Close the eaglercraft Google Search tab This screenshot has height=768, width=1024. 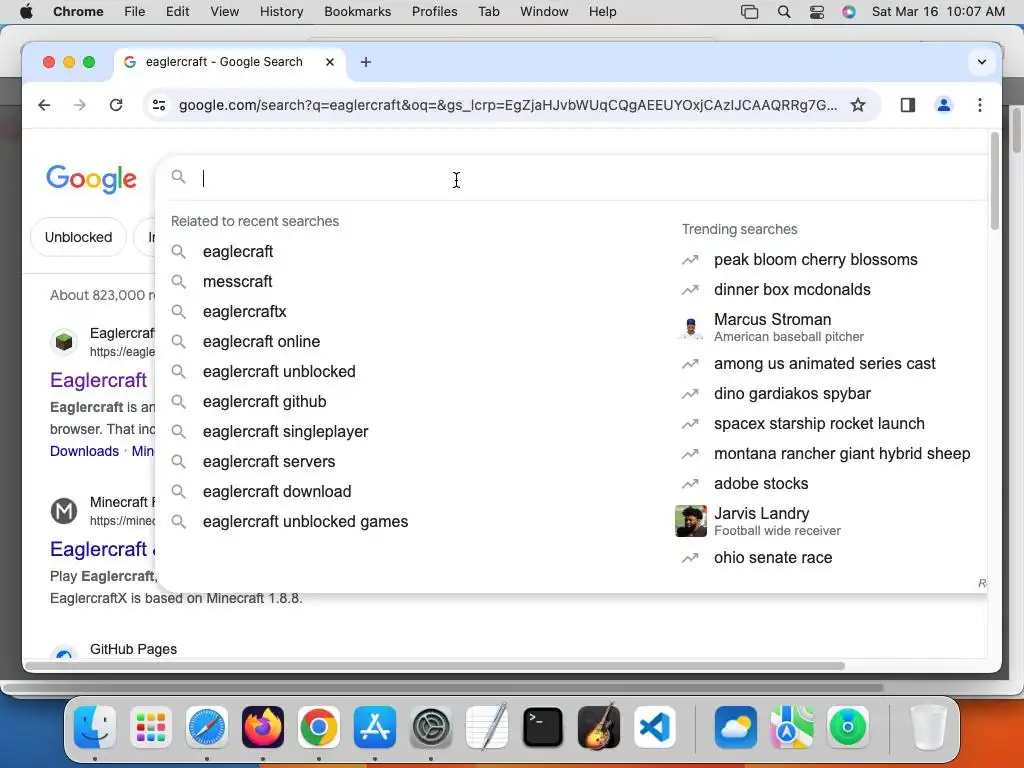tap(330, 62)
